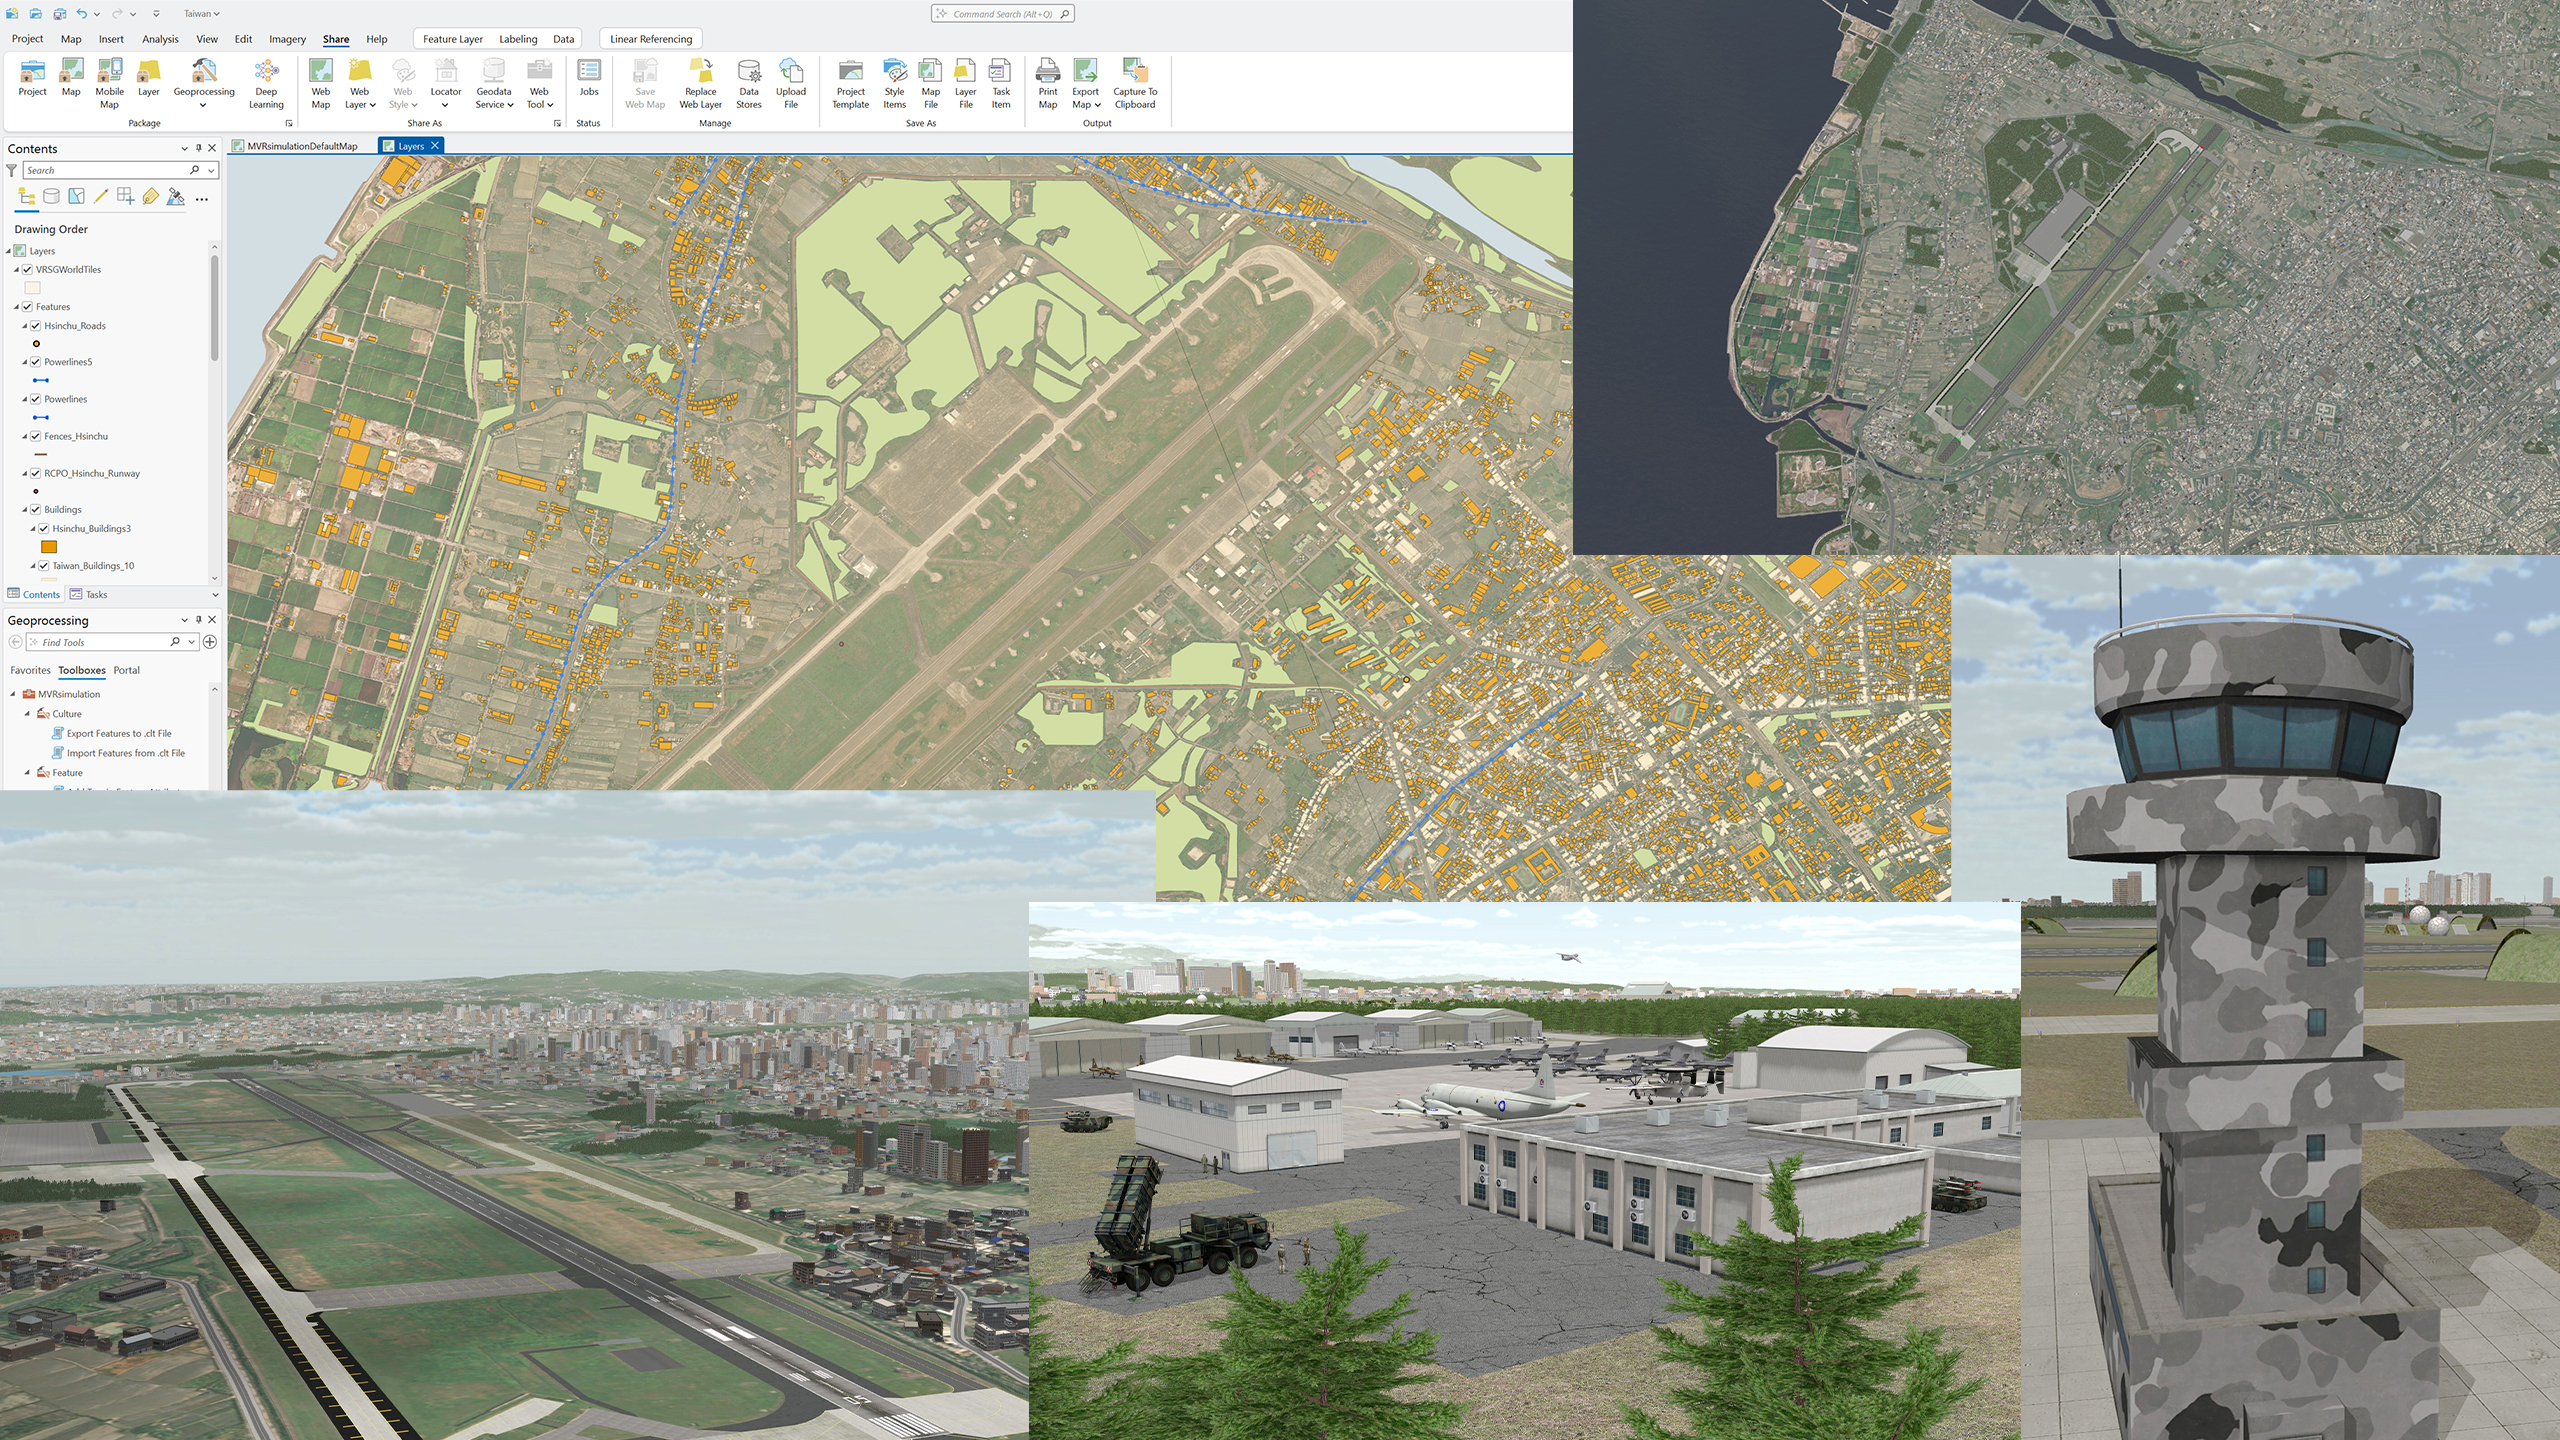Switch to the Portal geoprocessing tab
Viewport: 2560px width, 1440px height.
[126, 671]
